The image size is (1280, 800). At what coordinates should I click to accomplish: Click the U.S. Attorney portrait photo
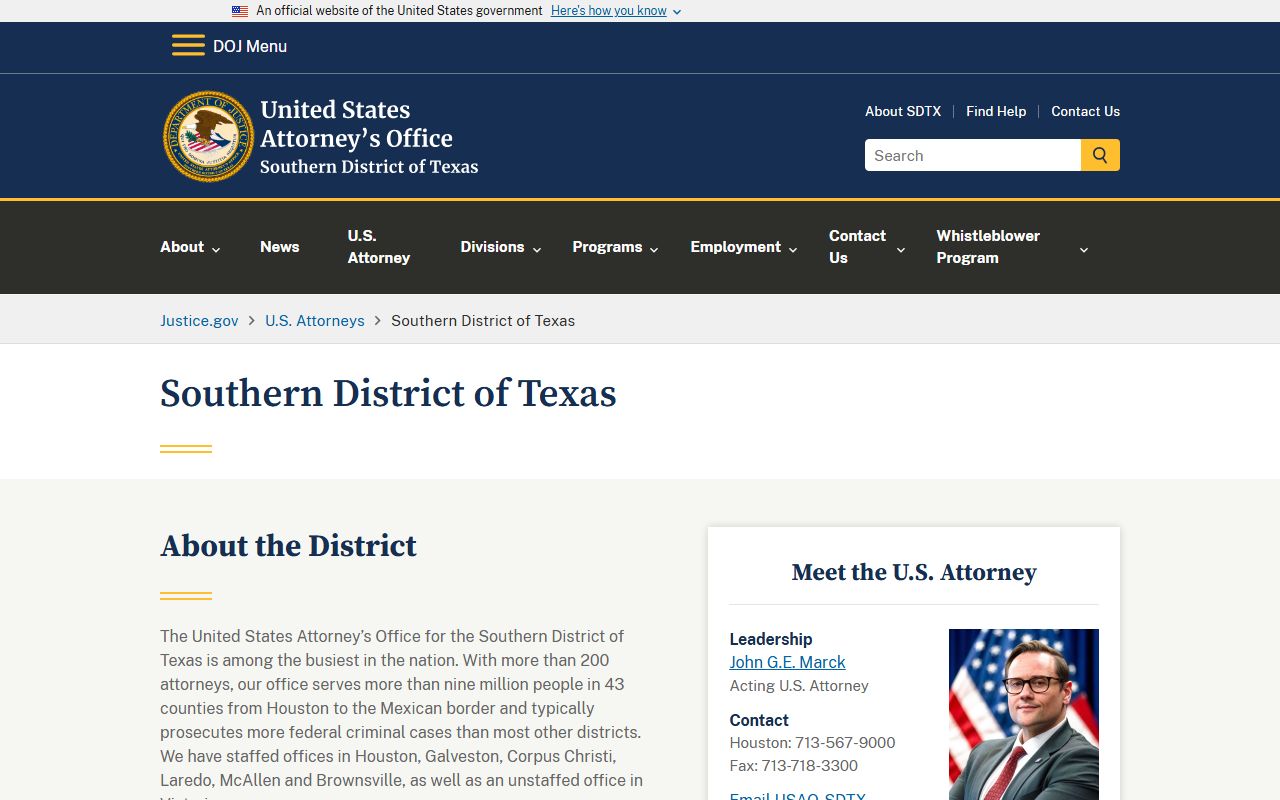pos(1024,714)
